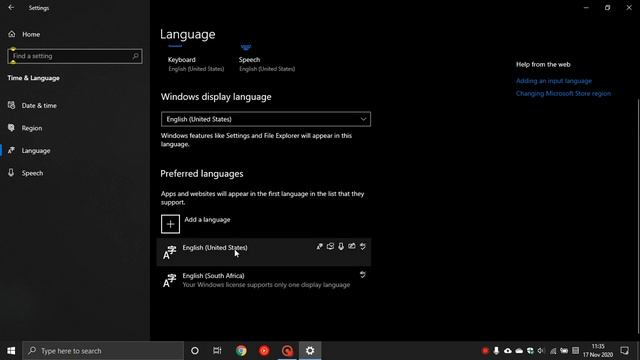Click spell-check icon for English (South Africa)

click(x=362, y=274)
